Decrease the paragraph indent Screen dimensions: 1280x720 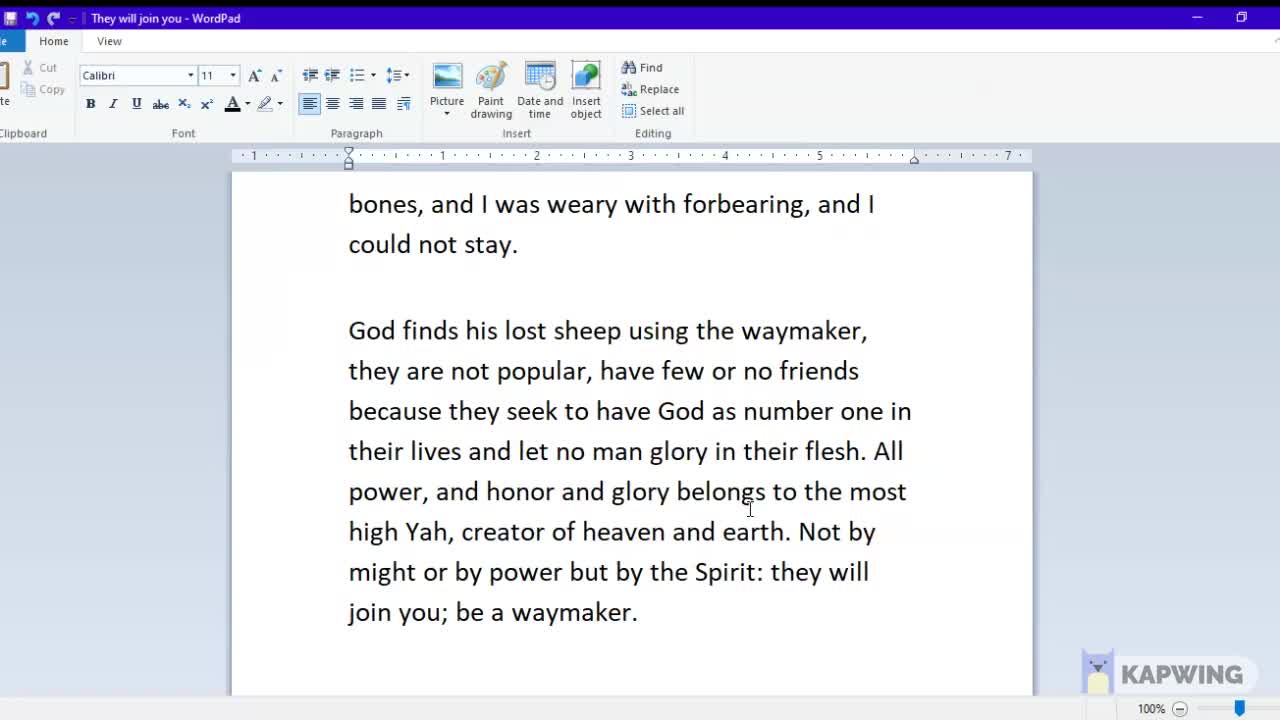310,75
